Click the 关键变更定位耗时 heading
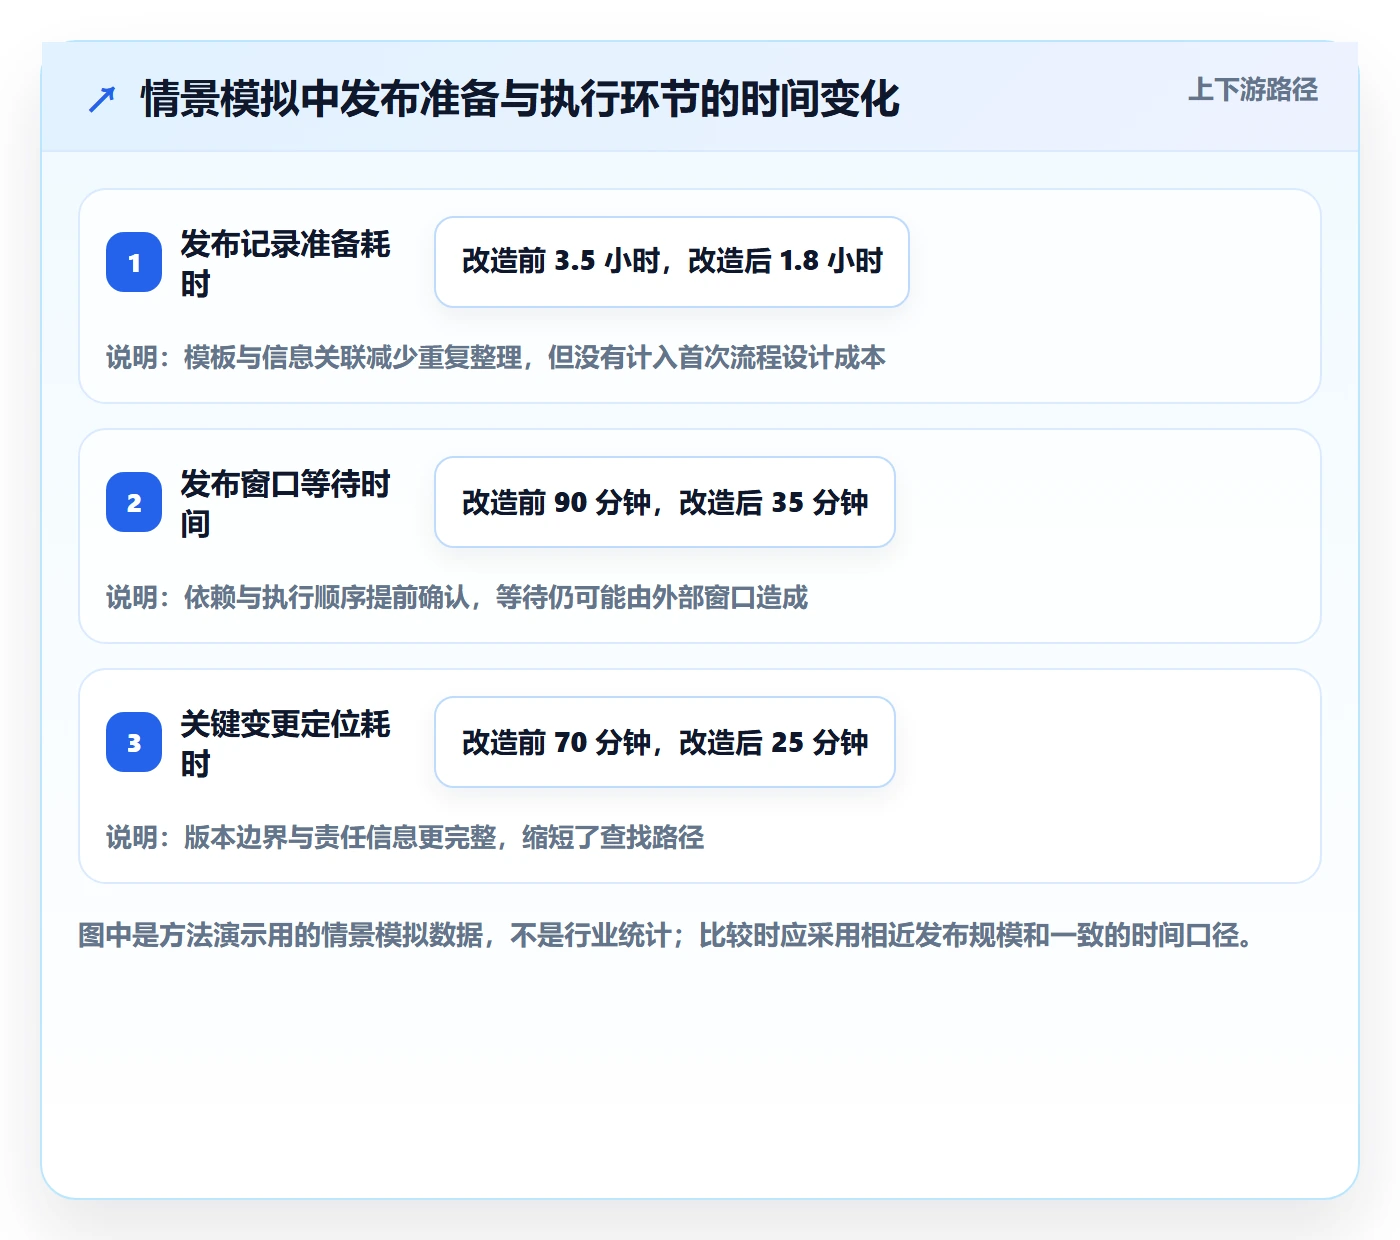Screen dimensions: 1400x1240 point(285,743)
